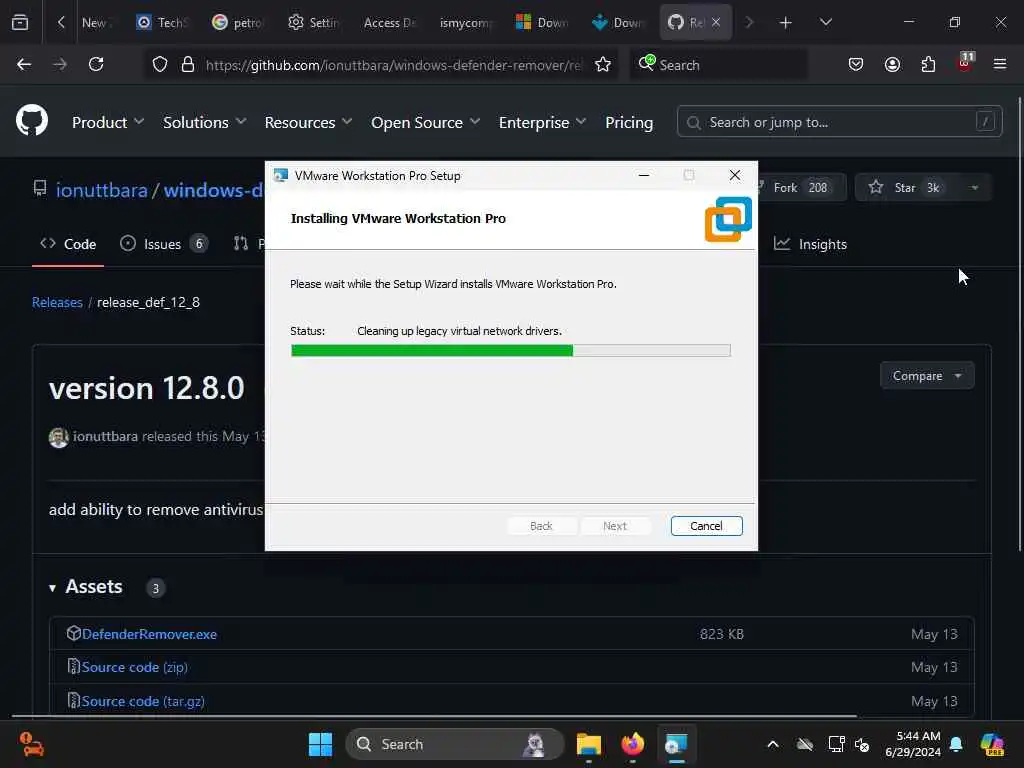
Task: Show hidden system tray icons
Action: click(773, 744)
